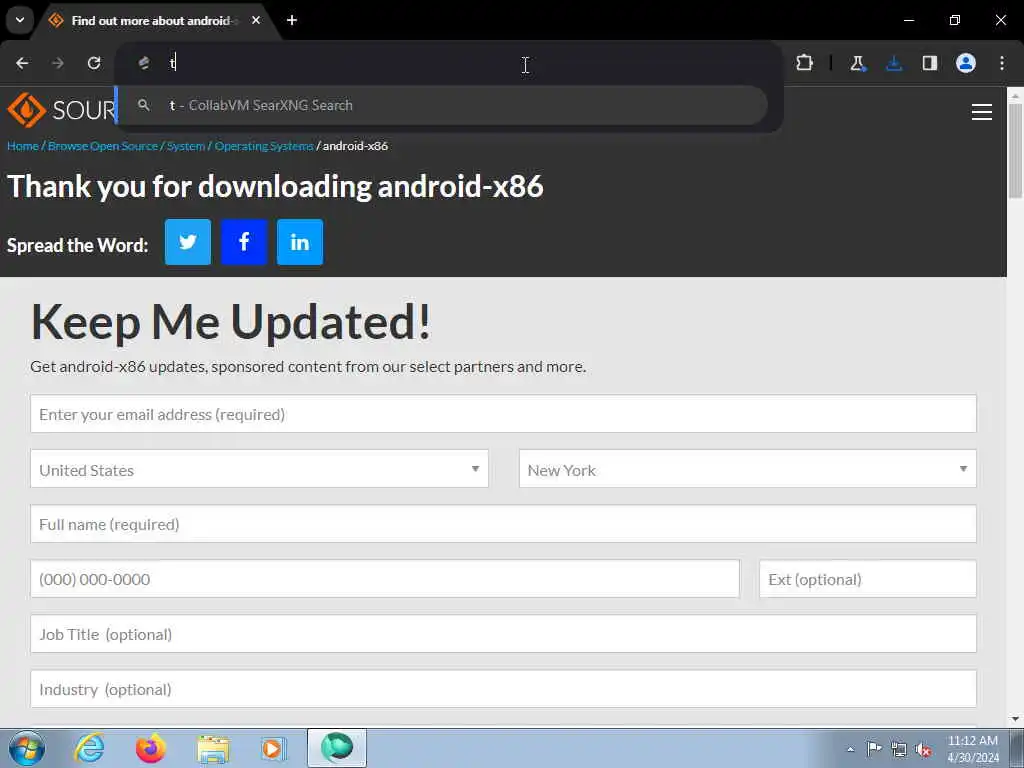The height and width of the screenshot is (768, 1024).
Task: Click the SourceForge logo
Action: click(x=61, y=110)
